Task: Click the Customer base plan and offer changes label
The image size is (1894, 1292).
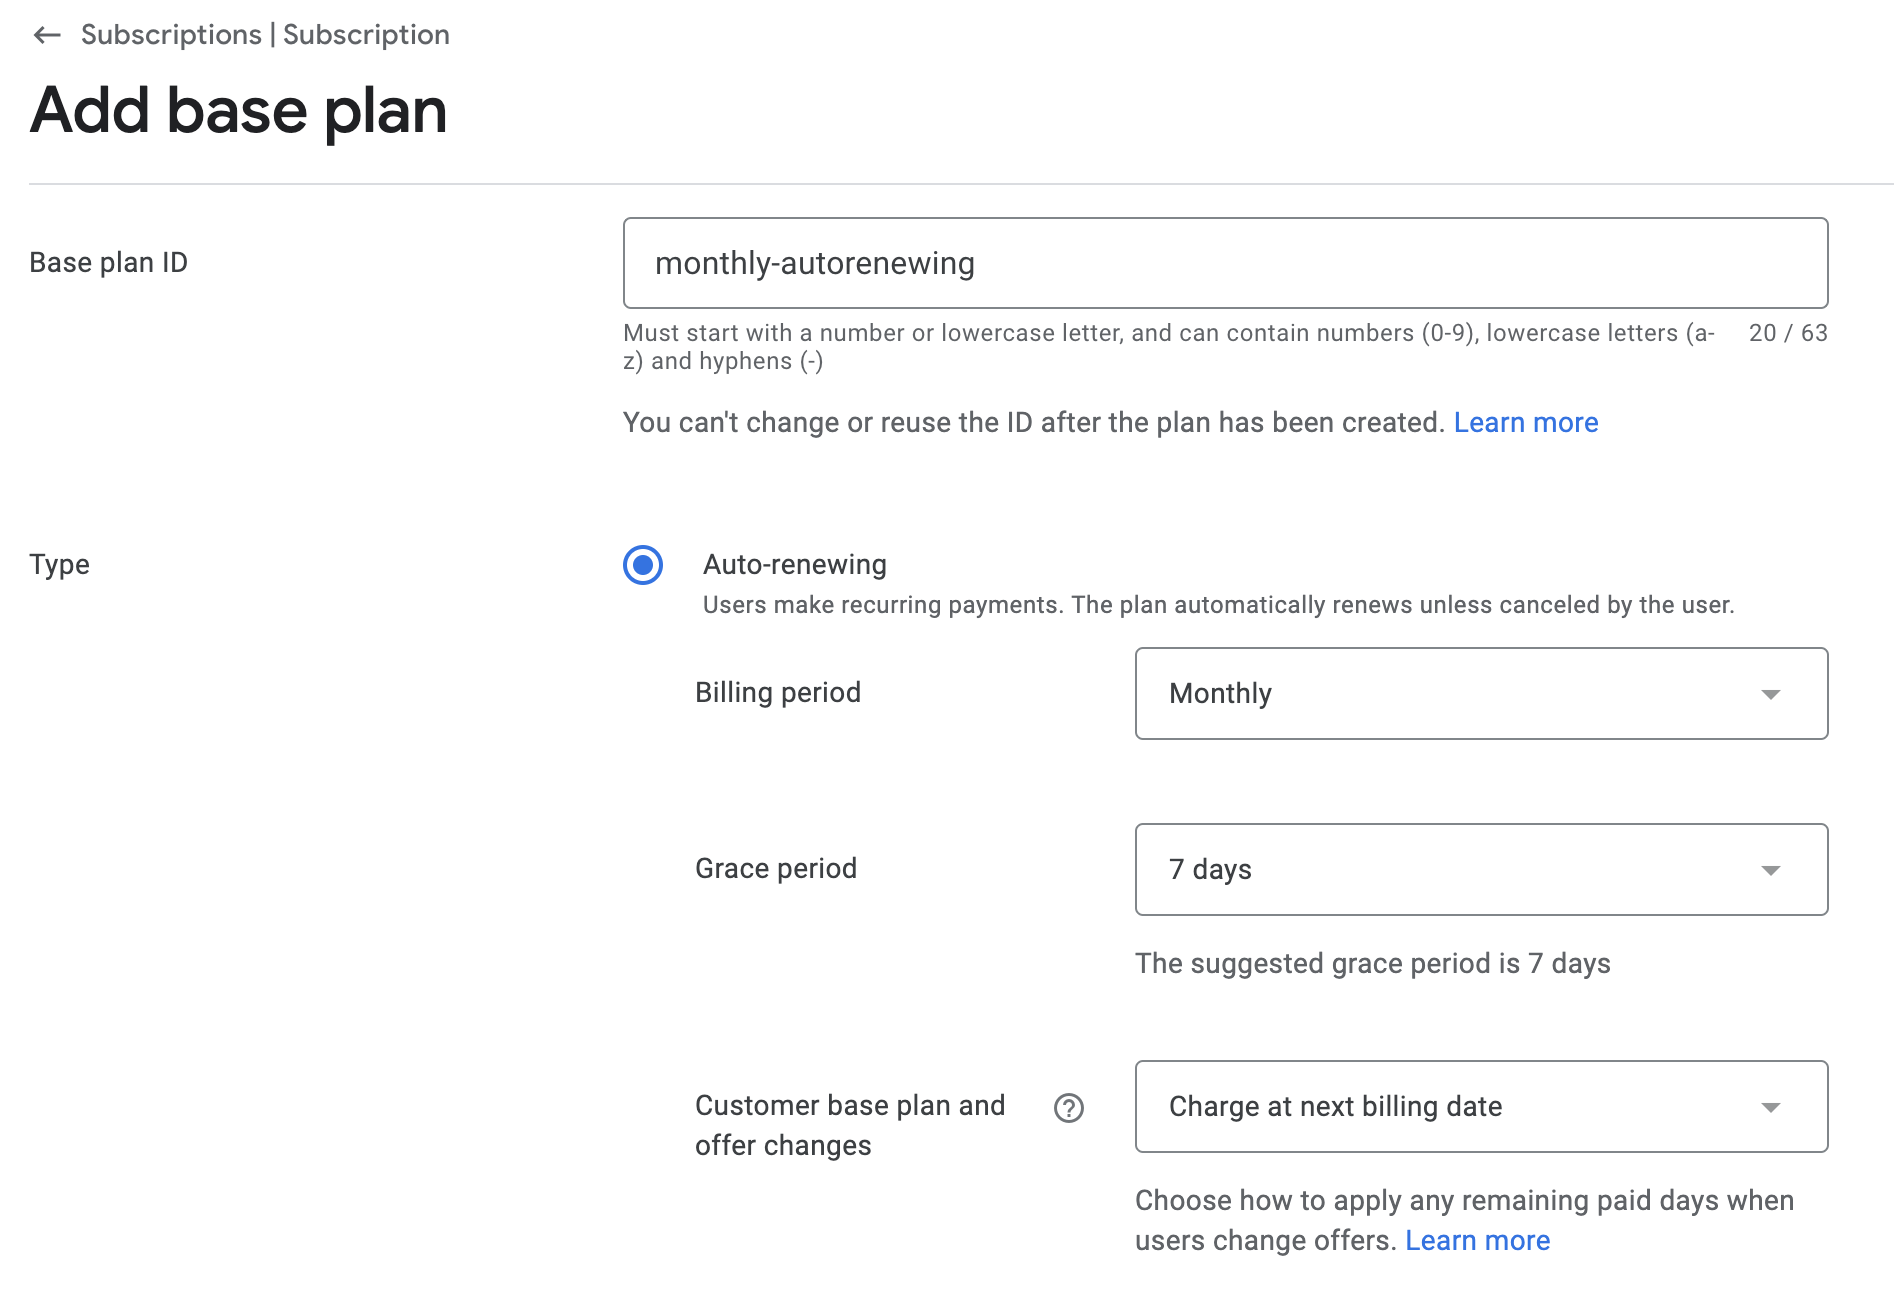Action: click(x=849, y=1125)
